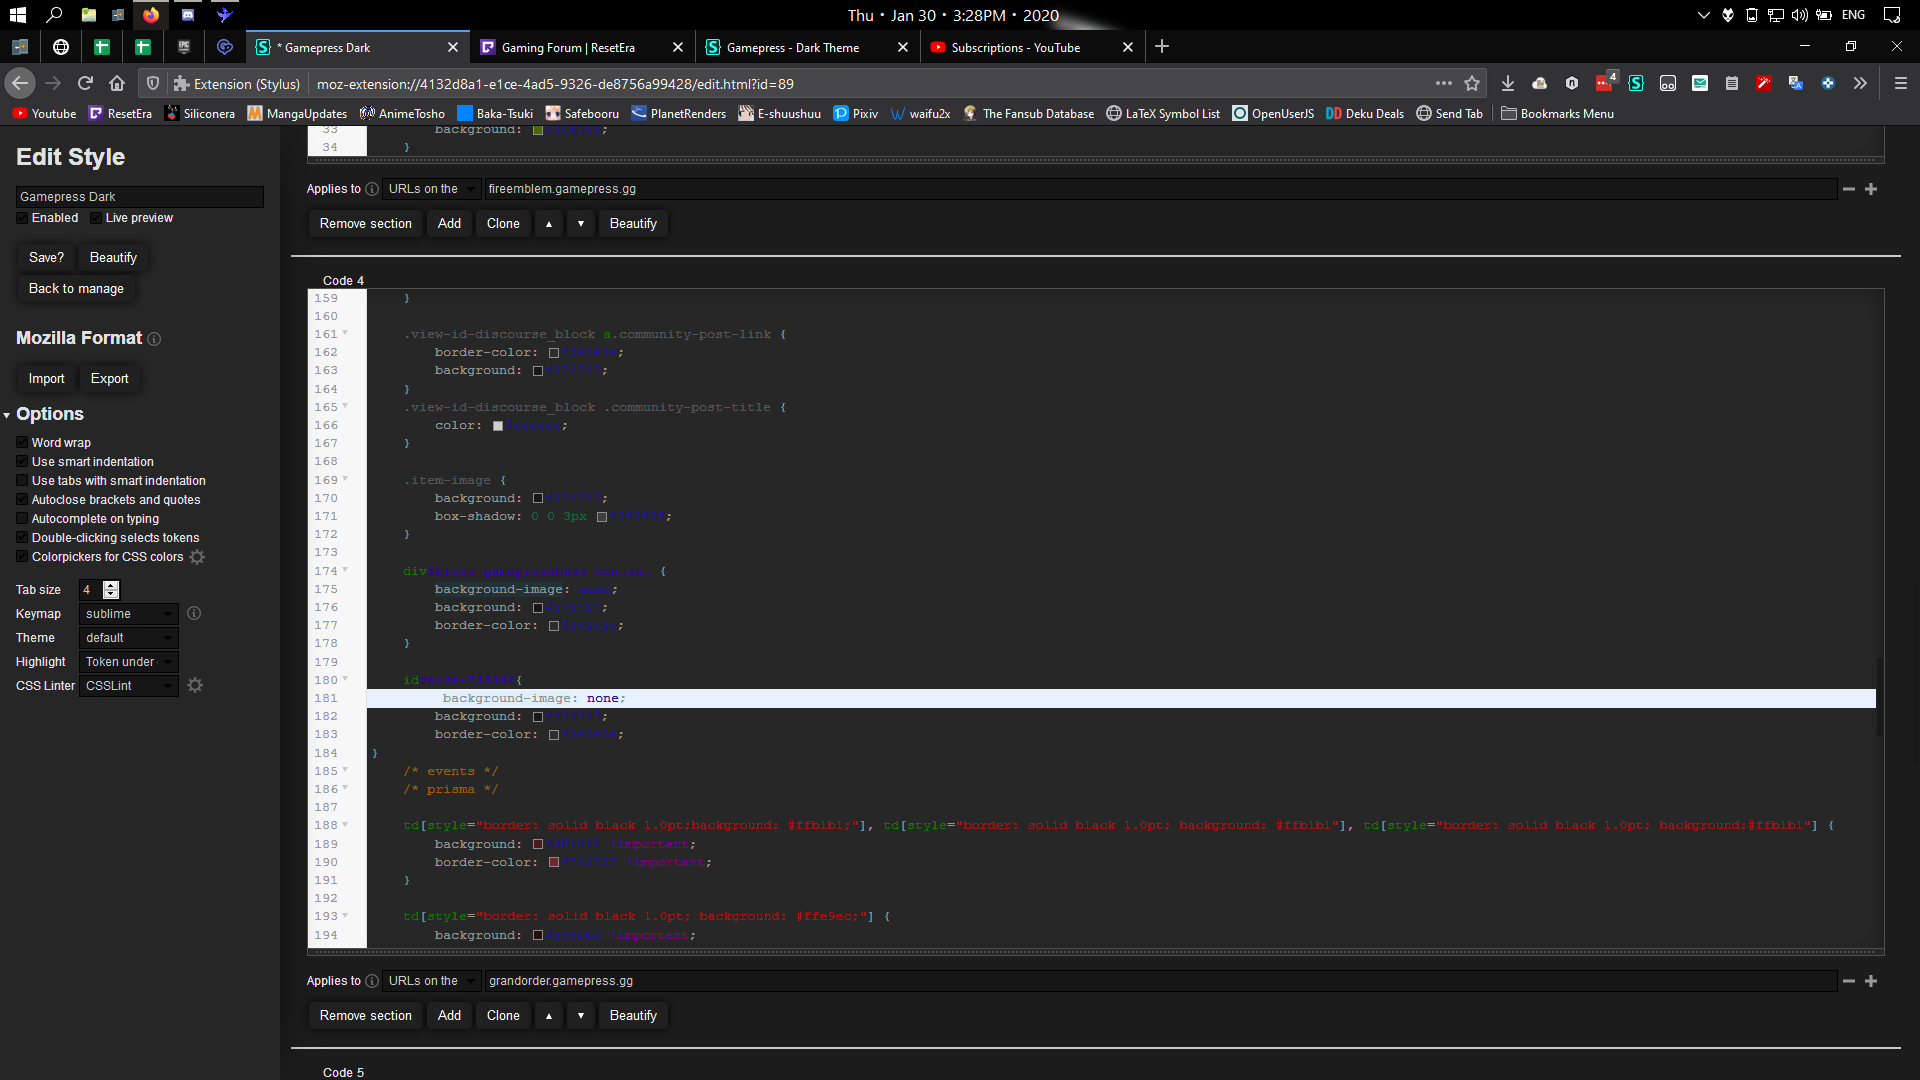
Task: Toggle the Word wrap checkbox
Action: click(x=22, y=443)
